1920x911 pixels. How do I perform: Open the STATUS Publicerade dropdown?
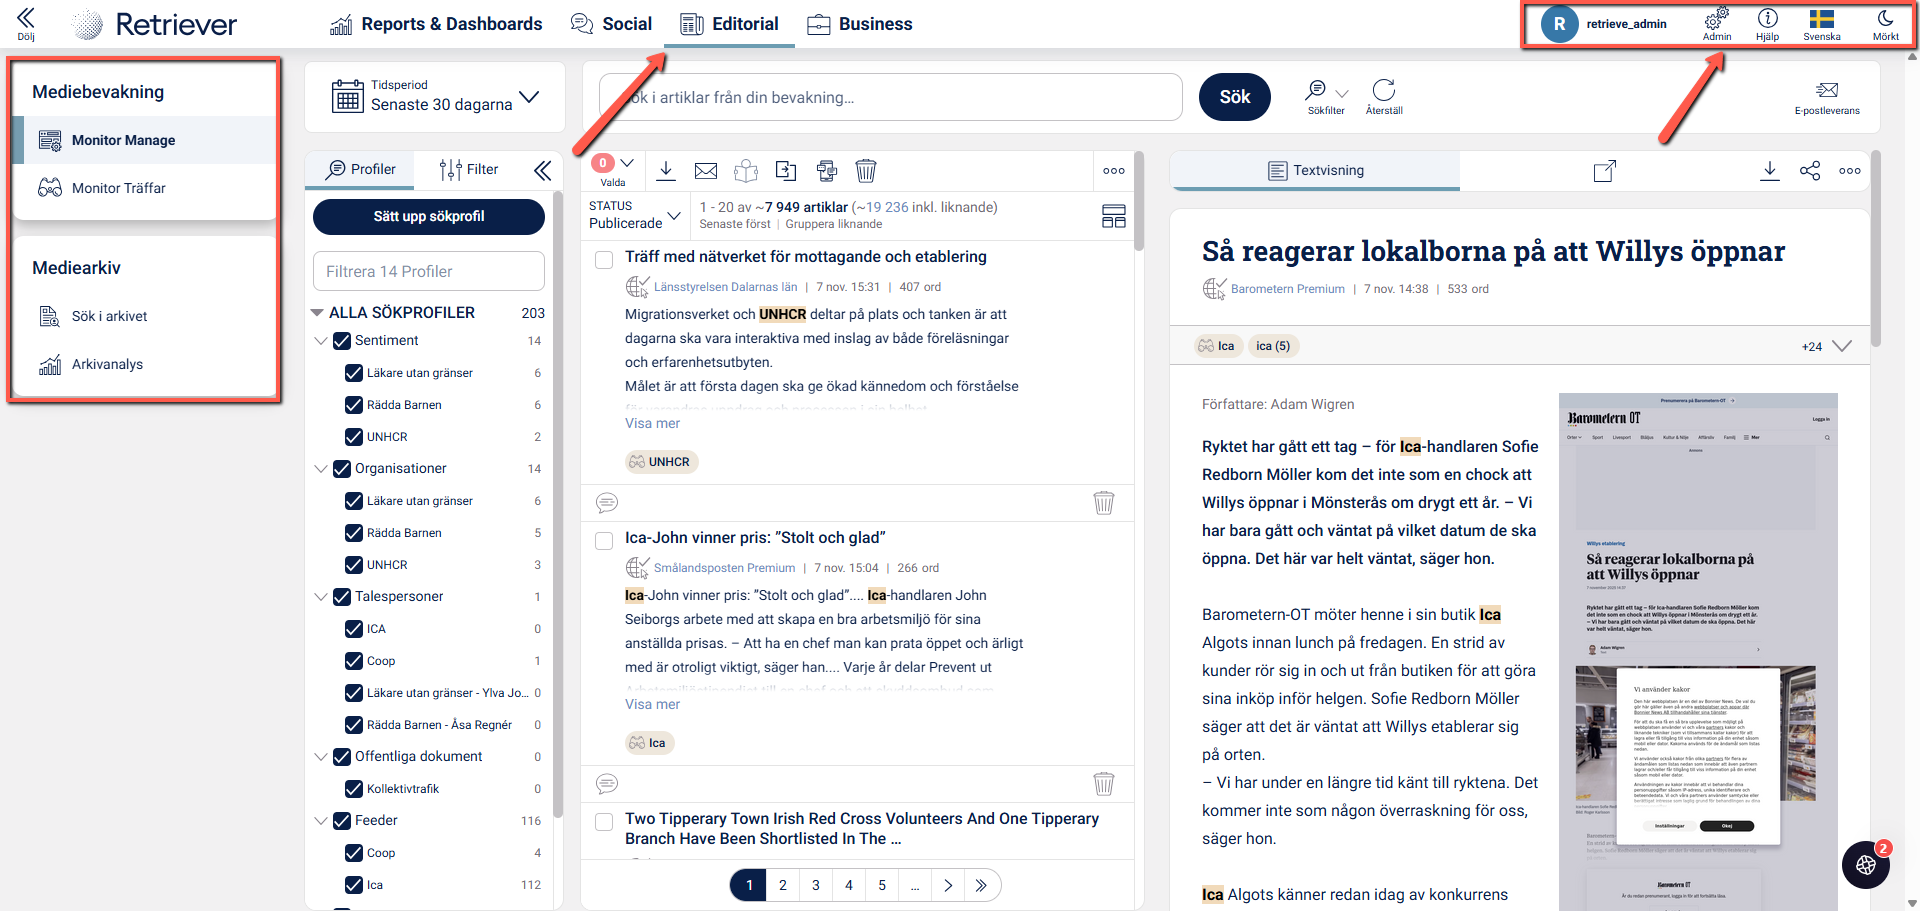coord(635,215)
